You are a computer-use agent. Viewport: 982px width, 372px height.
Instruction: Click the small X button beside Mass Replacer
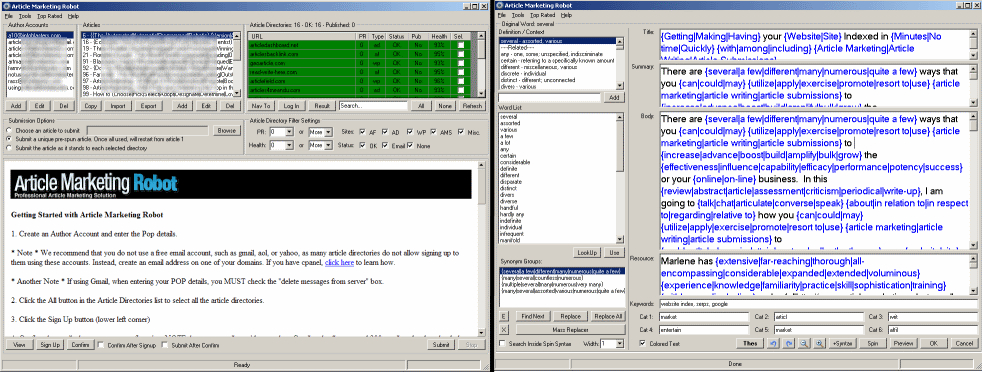pyautogui.click(x=504, y=329)
